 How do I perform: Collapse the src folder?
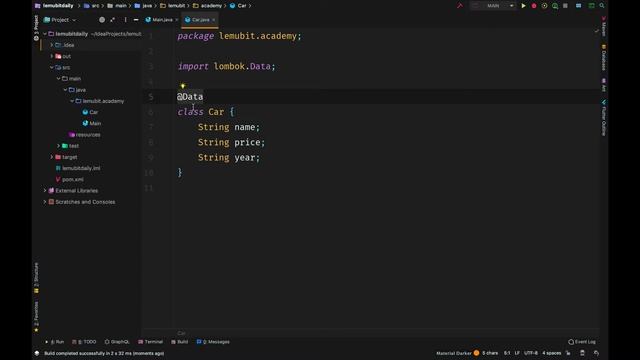tap(52, 67)
